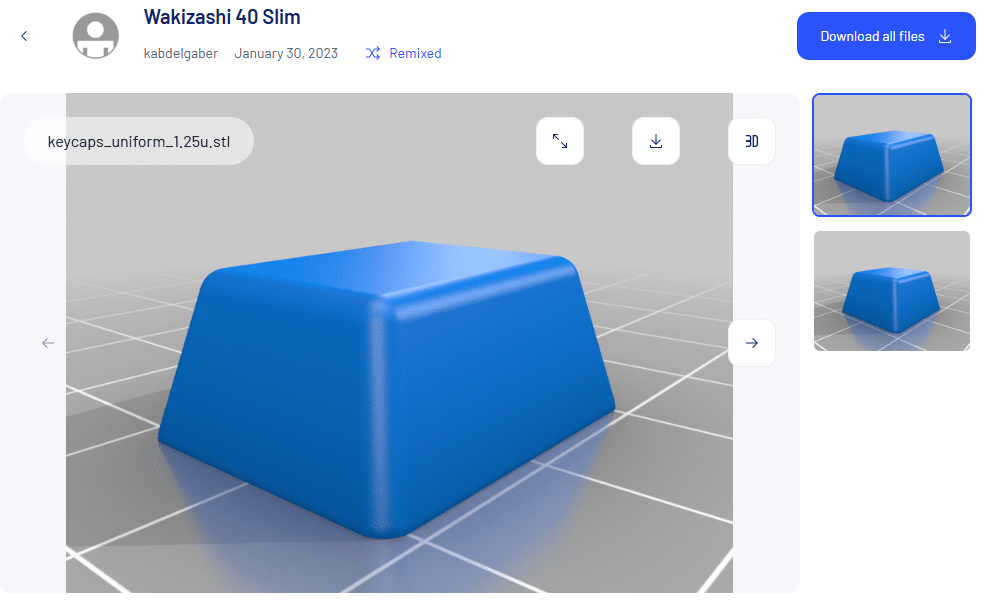Go back using the left chevron arrow
Screen dimensions: 985x611
point(24,36)
